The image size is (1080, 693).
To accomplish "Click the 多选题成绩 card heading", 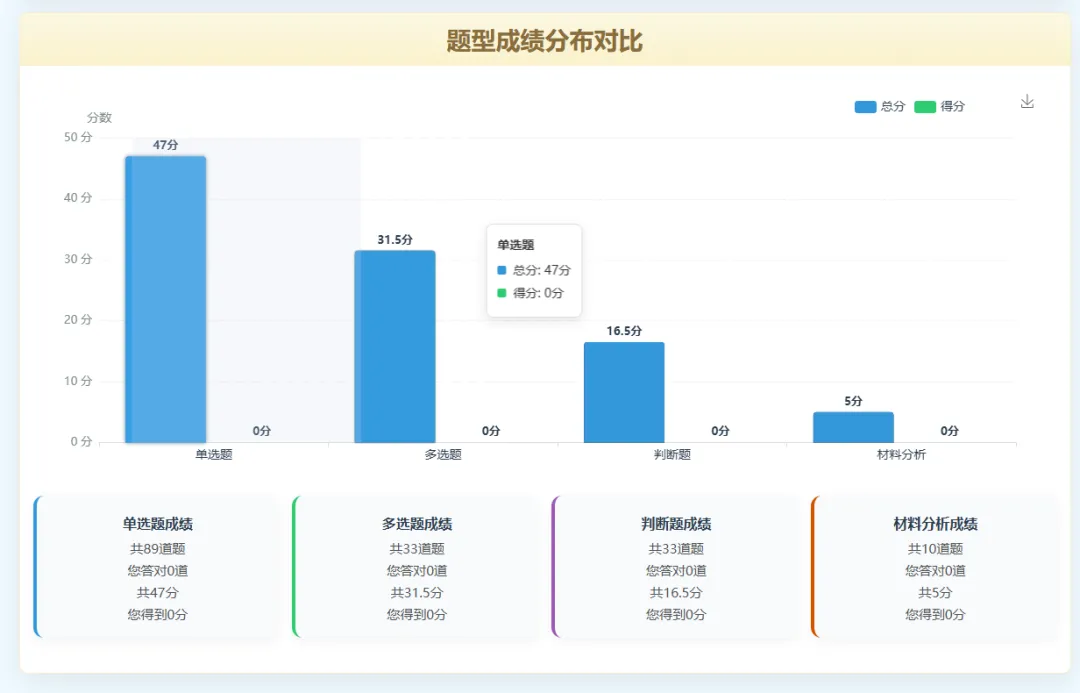I will [x=417, y=524].
